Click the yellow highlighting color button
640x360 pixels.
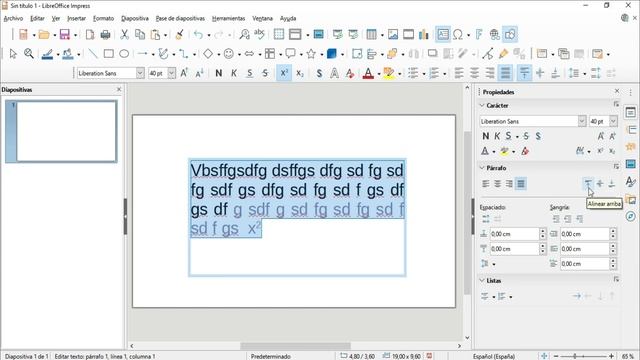point(389,73)
